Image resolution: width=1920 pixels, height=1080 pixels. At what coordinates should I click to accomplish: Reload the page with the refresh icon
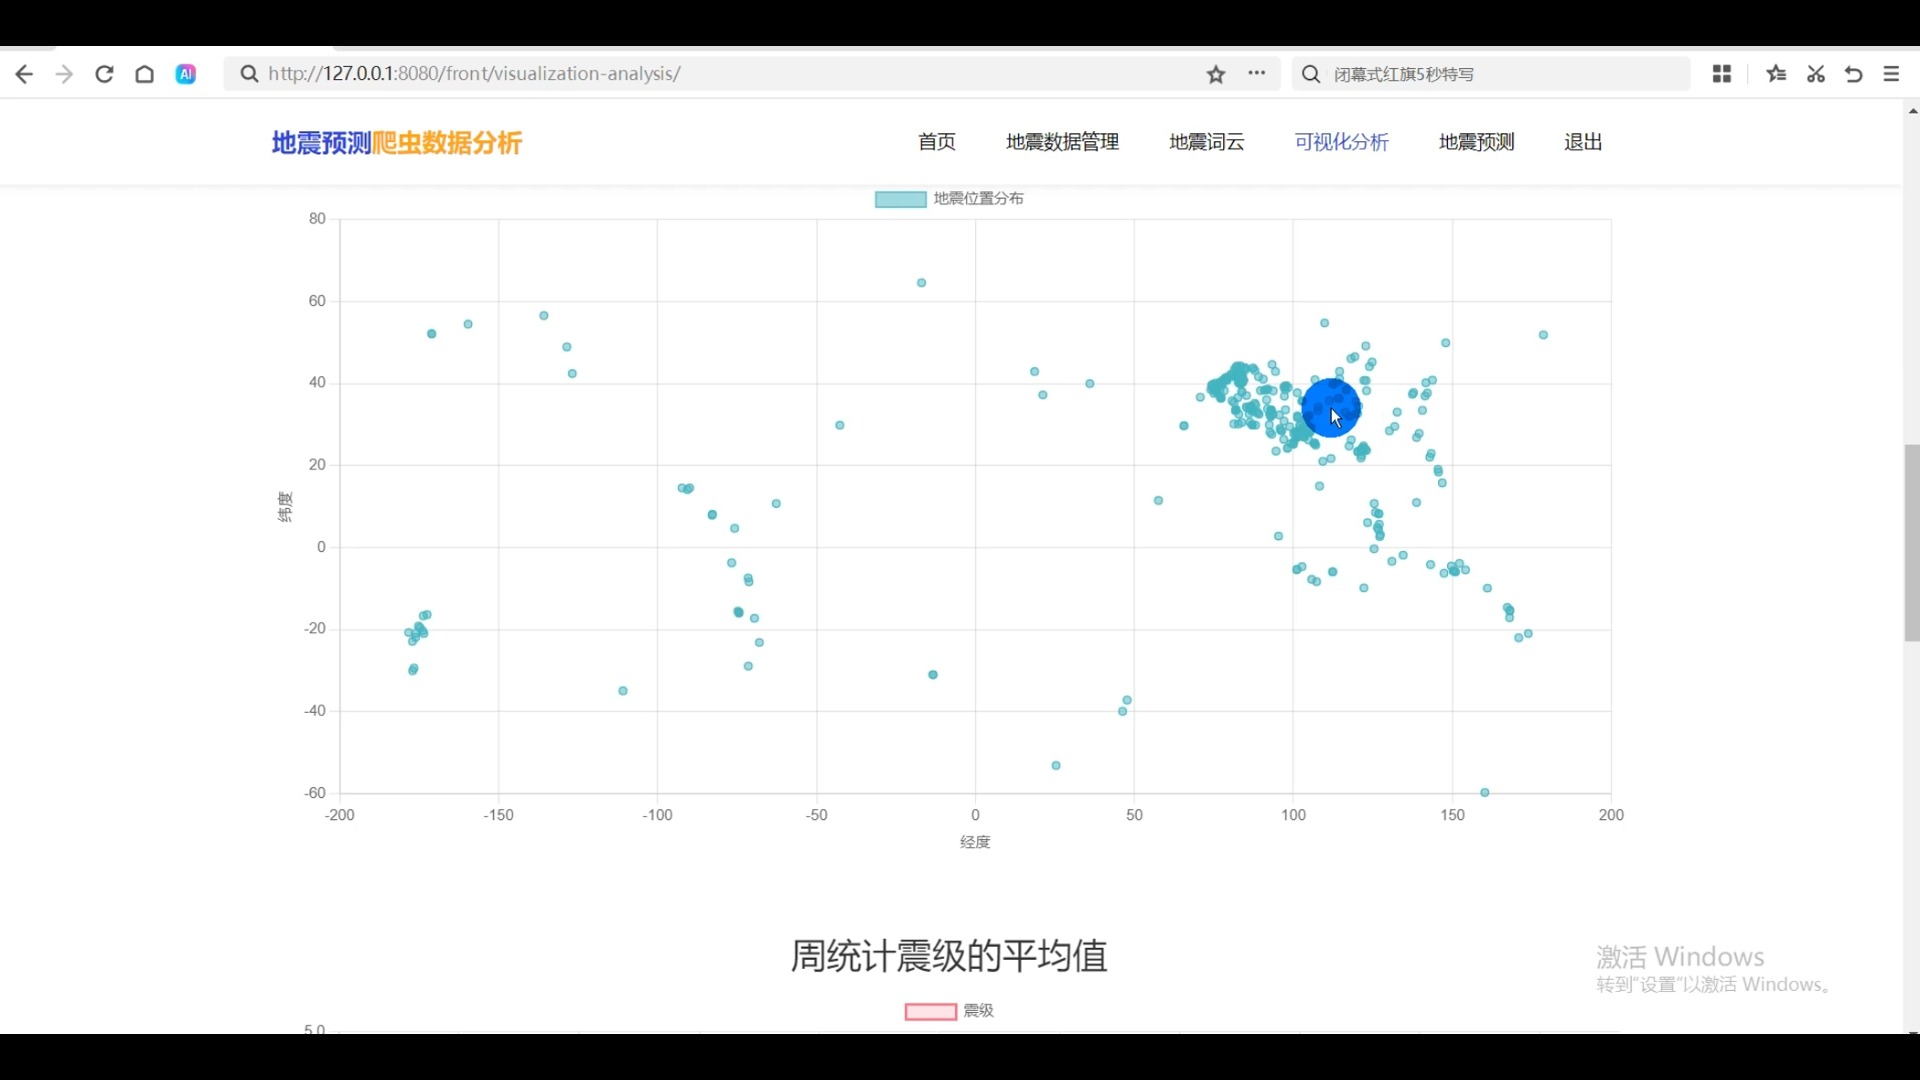pyautogui.click(x=104, y=74)
